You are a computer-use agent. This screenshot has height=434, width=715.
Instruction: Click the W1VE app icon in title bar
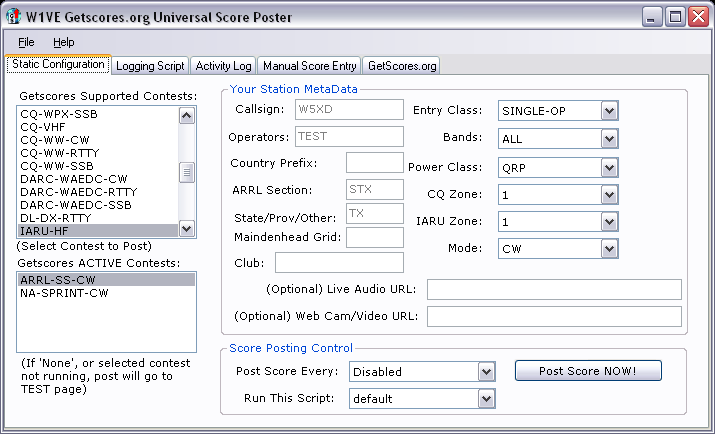point(13,16)
